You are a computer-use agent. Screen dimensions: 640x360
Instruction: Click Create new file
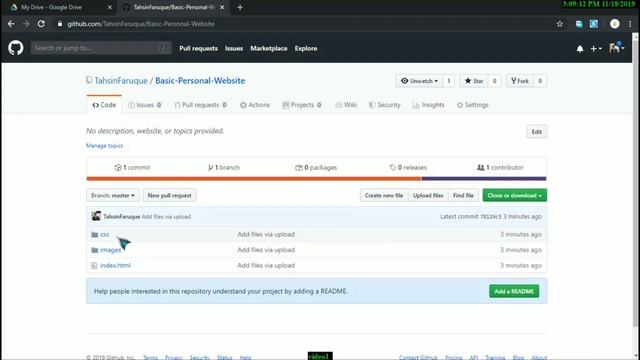[x=384, y=196]
